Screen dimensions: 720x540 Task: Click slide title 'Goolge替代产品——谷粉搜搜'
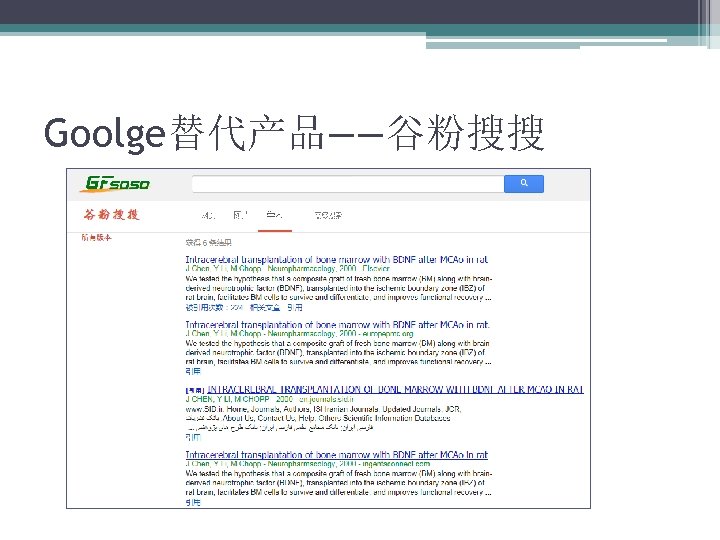click(294, 133)
